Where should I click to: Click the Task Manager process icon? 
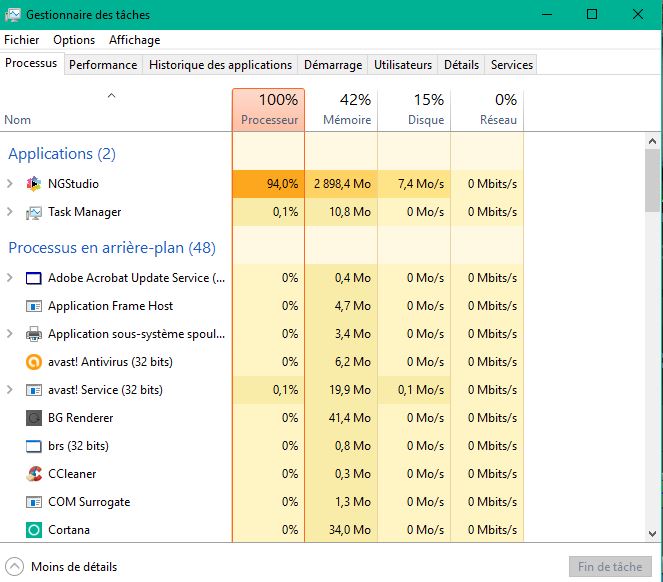[x=33, y=212]
